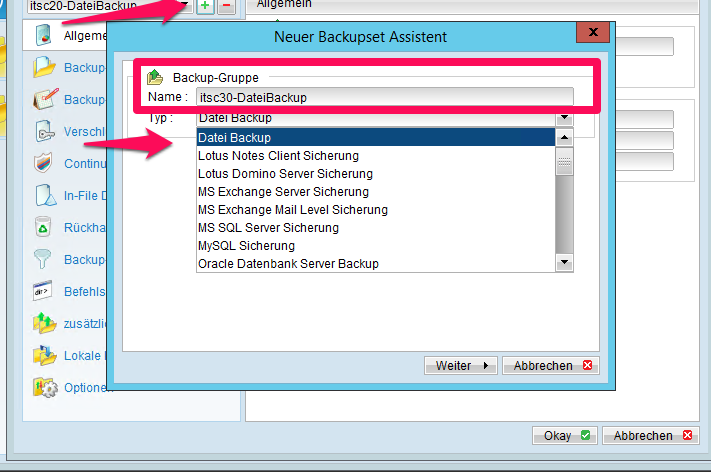Image resolution: width=711 pixels, height=472 pixels.
Task: Open the Allgemein settings icon in sidebar
Action: (44, 35)
